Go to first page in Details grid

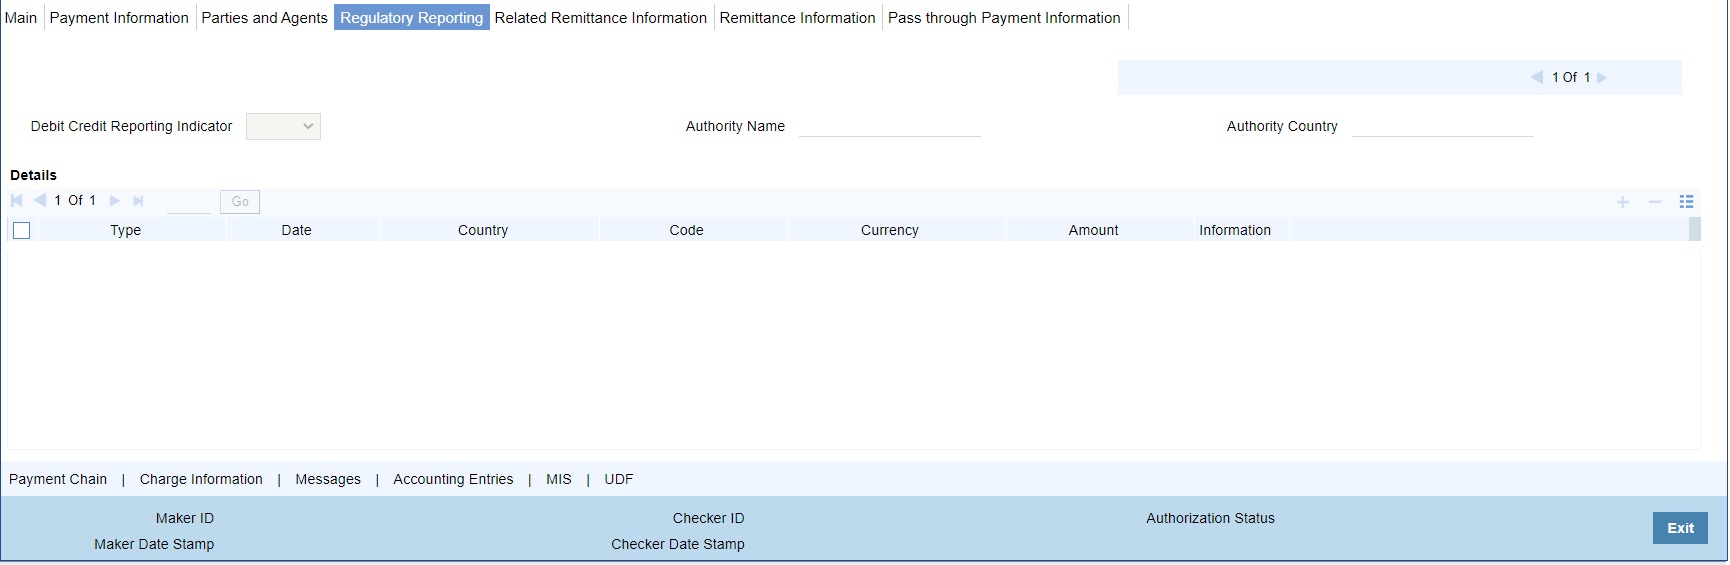17,201
